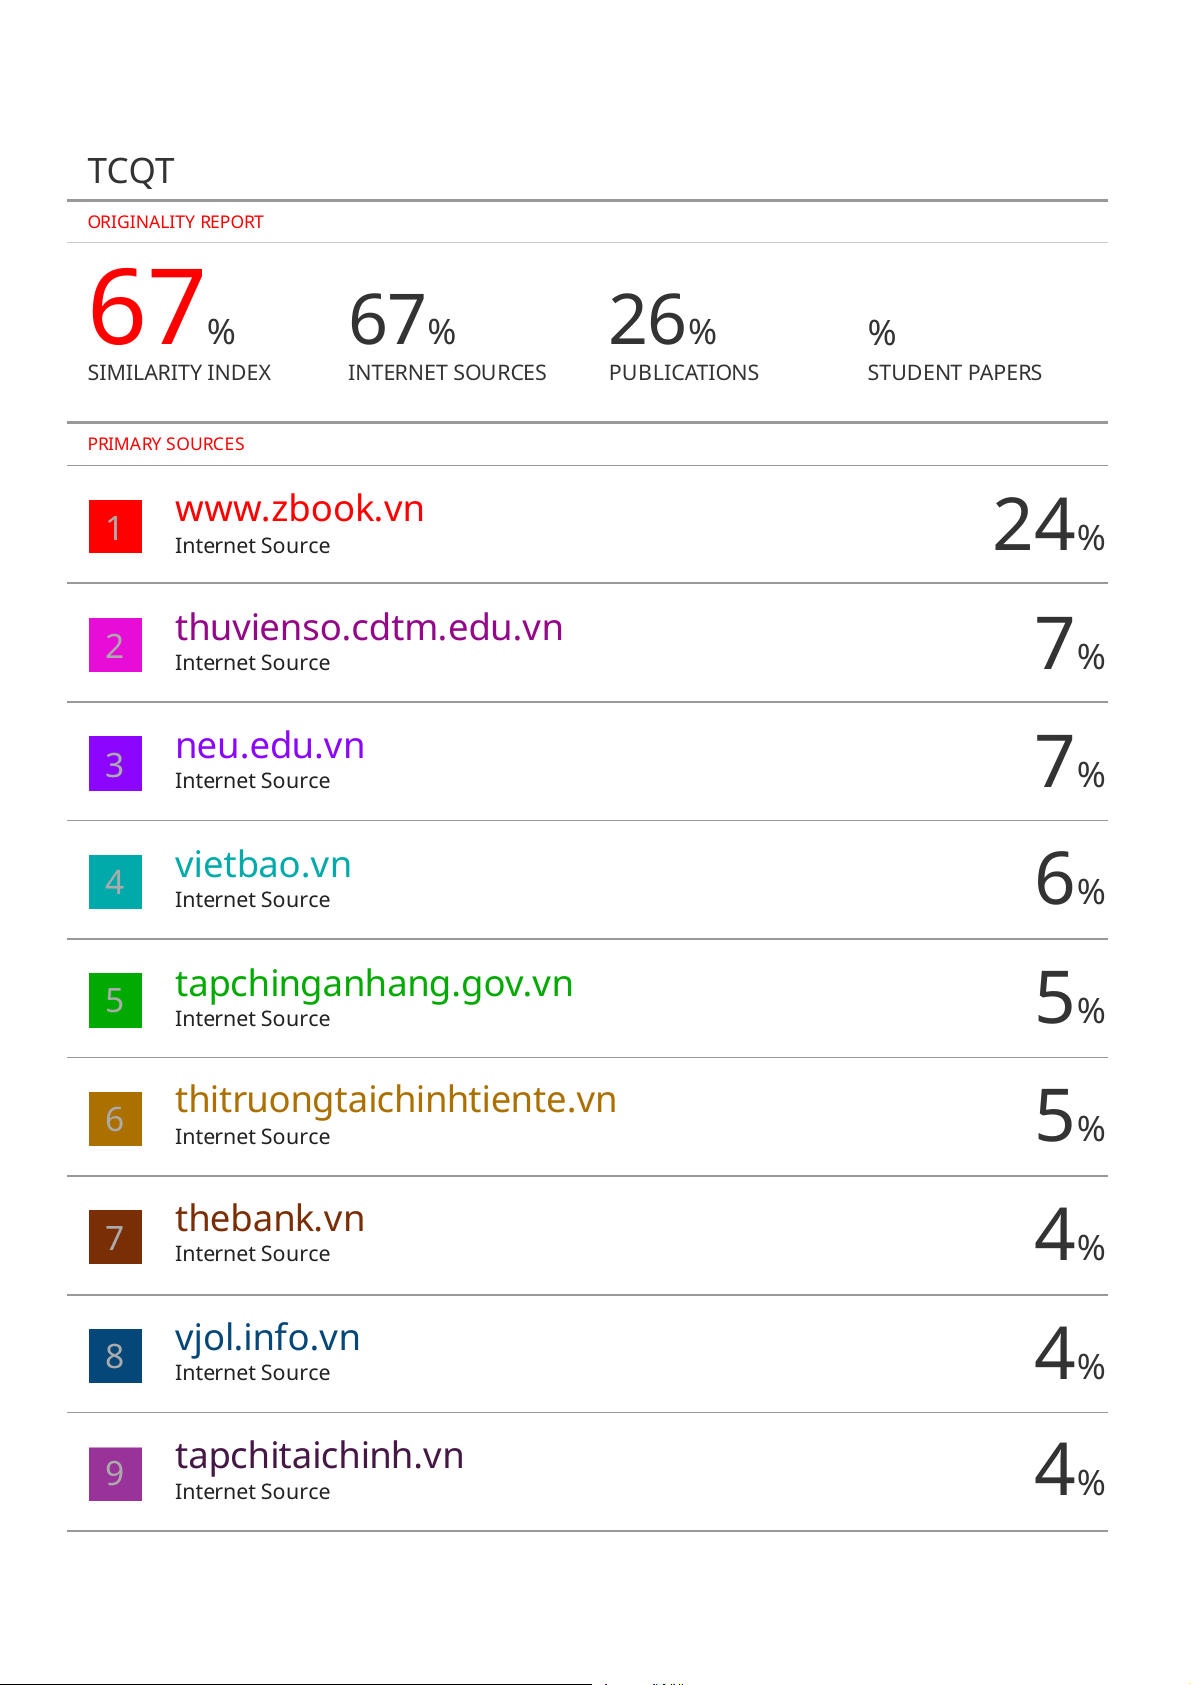Select the purple source badge numbered 3
This screenshot has height=1685, width=1191.
pyautogui.click(x=115, y=763)
